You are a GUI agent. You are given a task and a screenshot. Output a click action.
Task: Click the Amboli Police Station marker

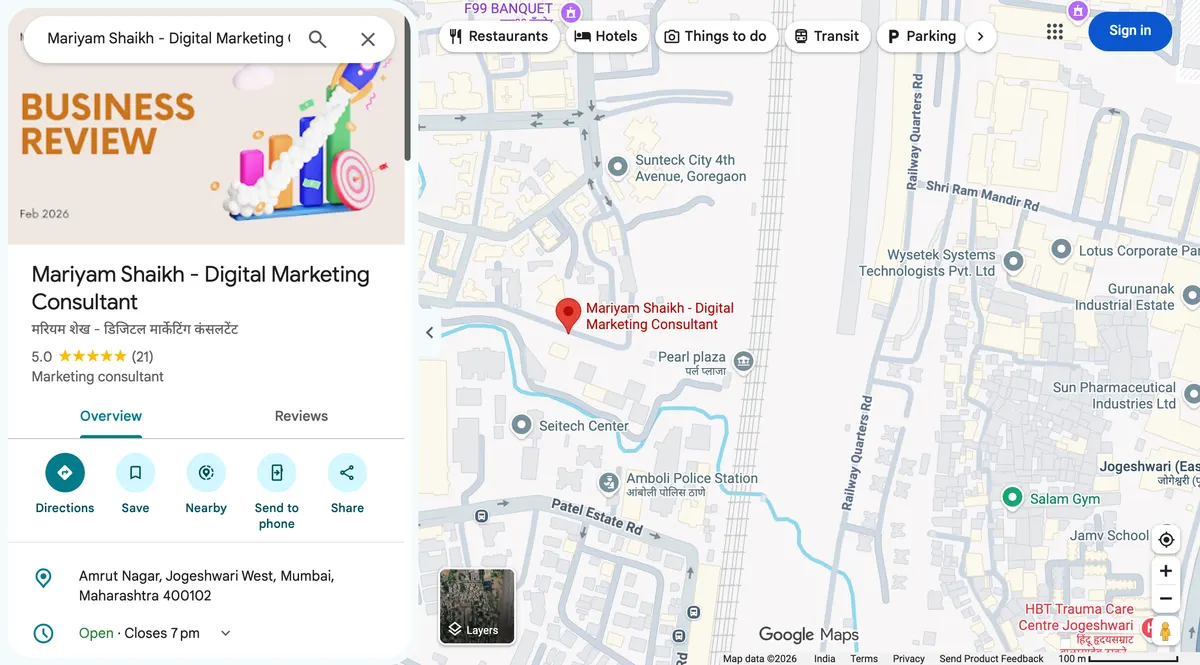(608, 484)
